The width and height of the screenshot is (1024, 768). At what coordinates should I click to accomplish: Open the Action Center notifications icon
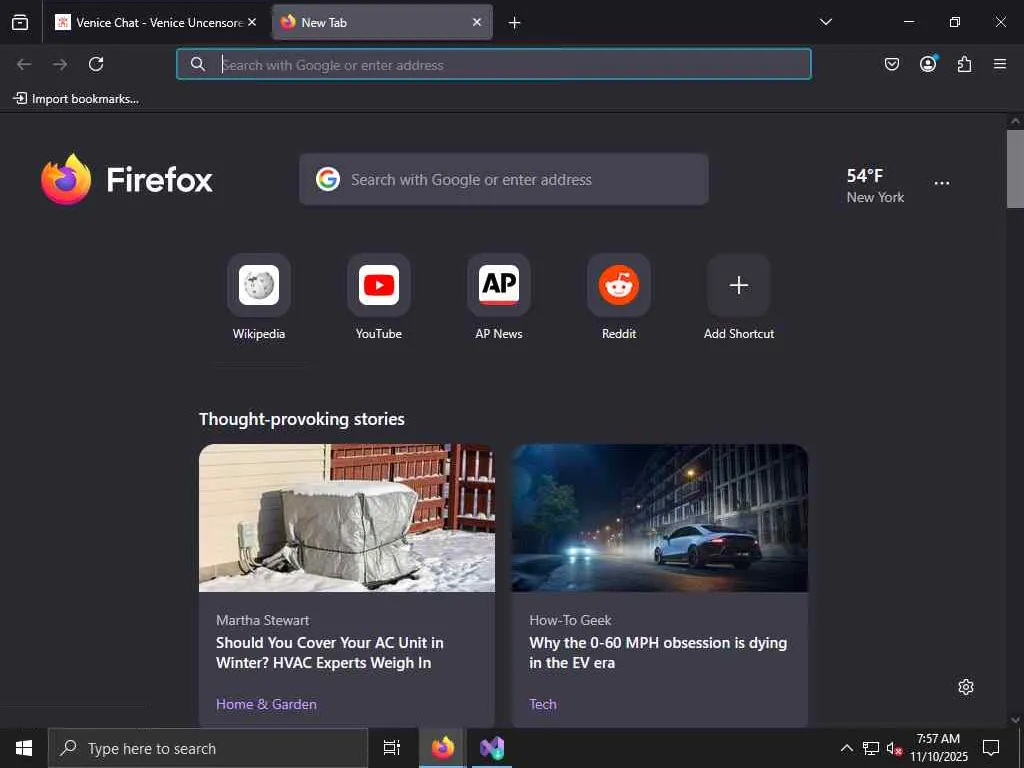991,748
